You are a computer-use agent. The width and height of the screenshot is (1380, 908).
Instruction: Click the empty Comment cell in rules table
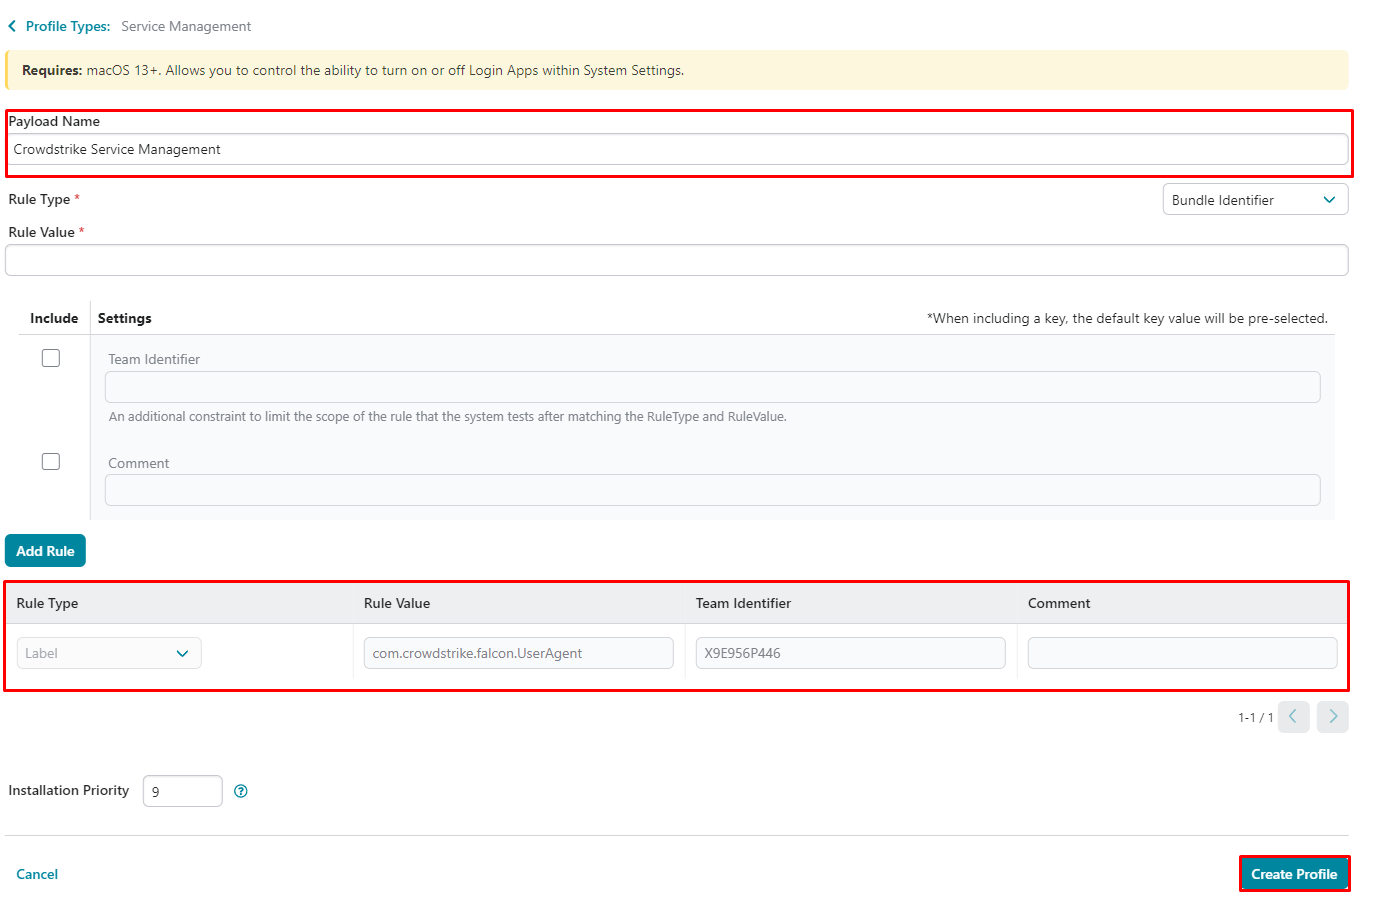pyautogui.click(x=1183, y=653)
